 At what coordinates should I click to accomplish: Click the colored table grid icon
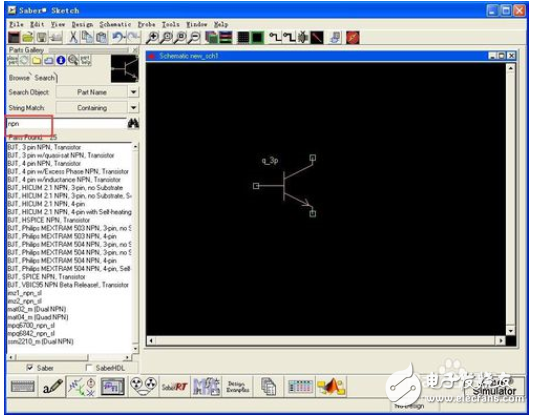point(300,387)
